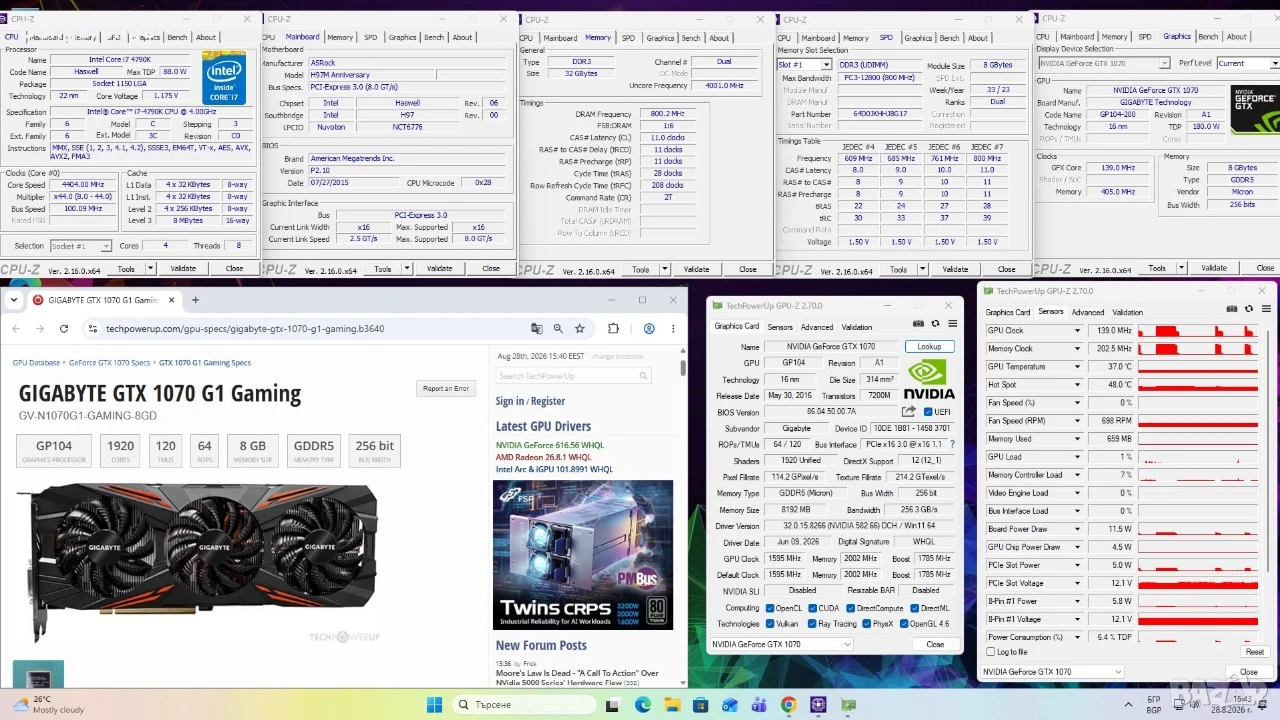Click the new tab plus button
Image resolution: width=1280 pixels, height=720 pixels.
point(195,300)
